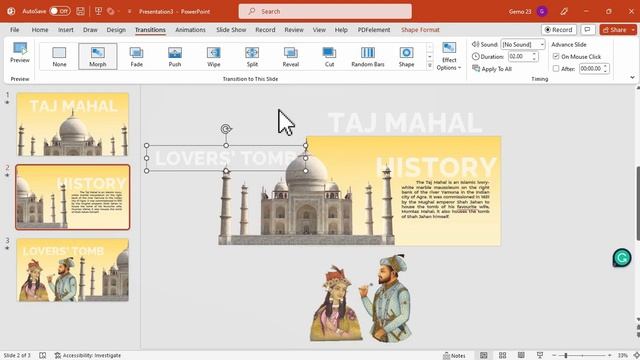Viewport: 640px width, 360px height.
Task: Click the Save icon in title bar
Action: click(80, 11)
